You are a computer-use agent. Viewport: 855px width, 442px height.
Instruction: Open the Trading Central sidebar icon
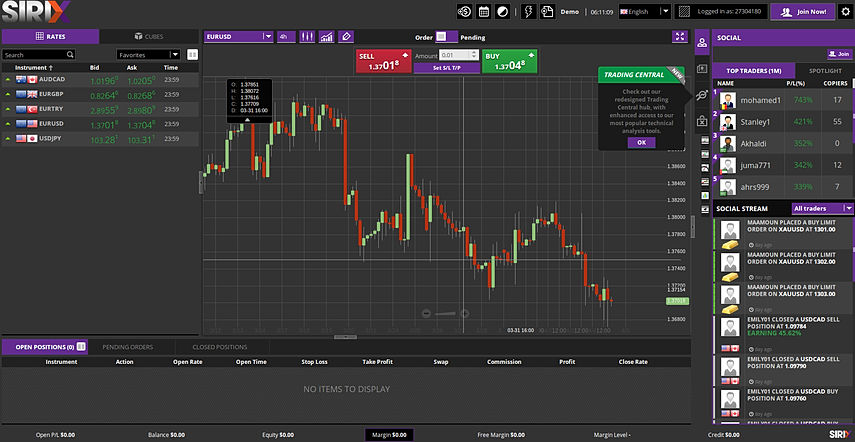tap(702, 95)
